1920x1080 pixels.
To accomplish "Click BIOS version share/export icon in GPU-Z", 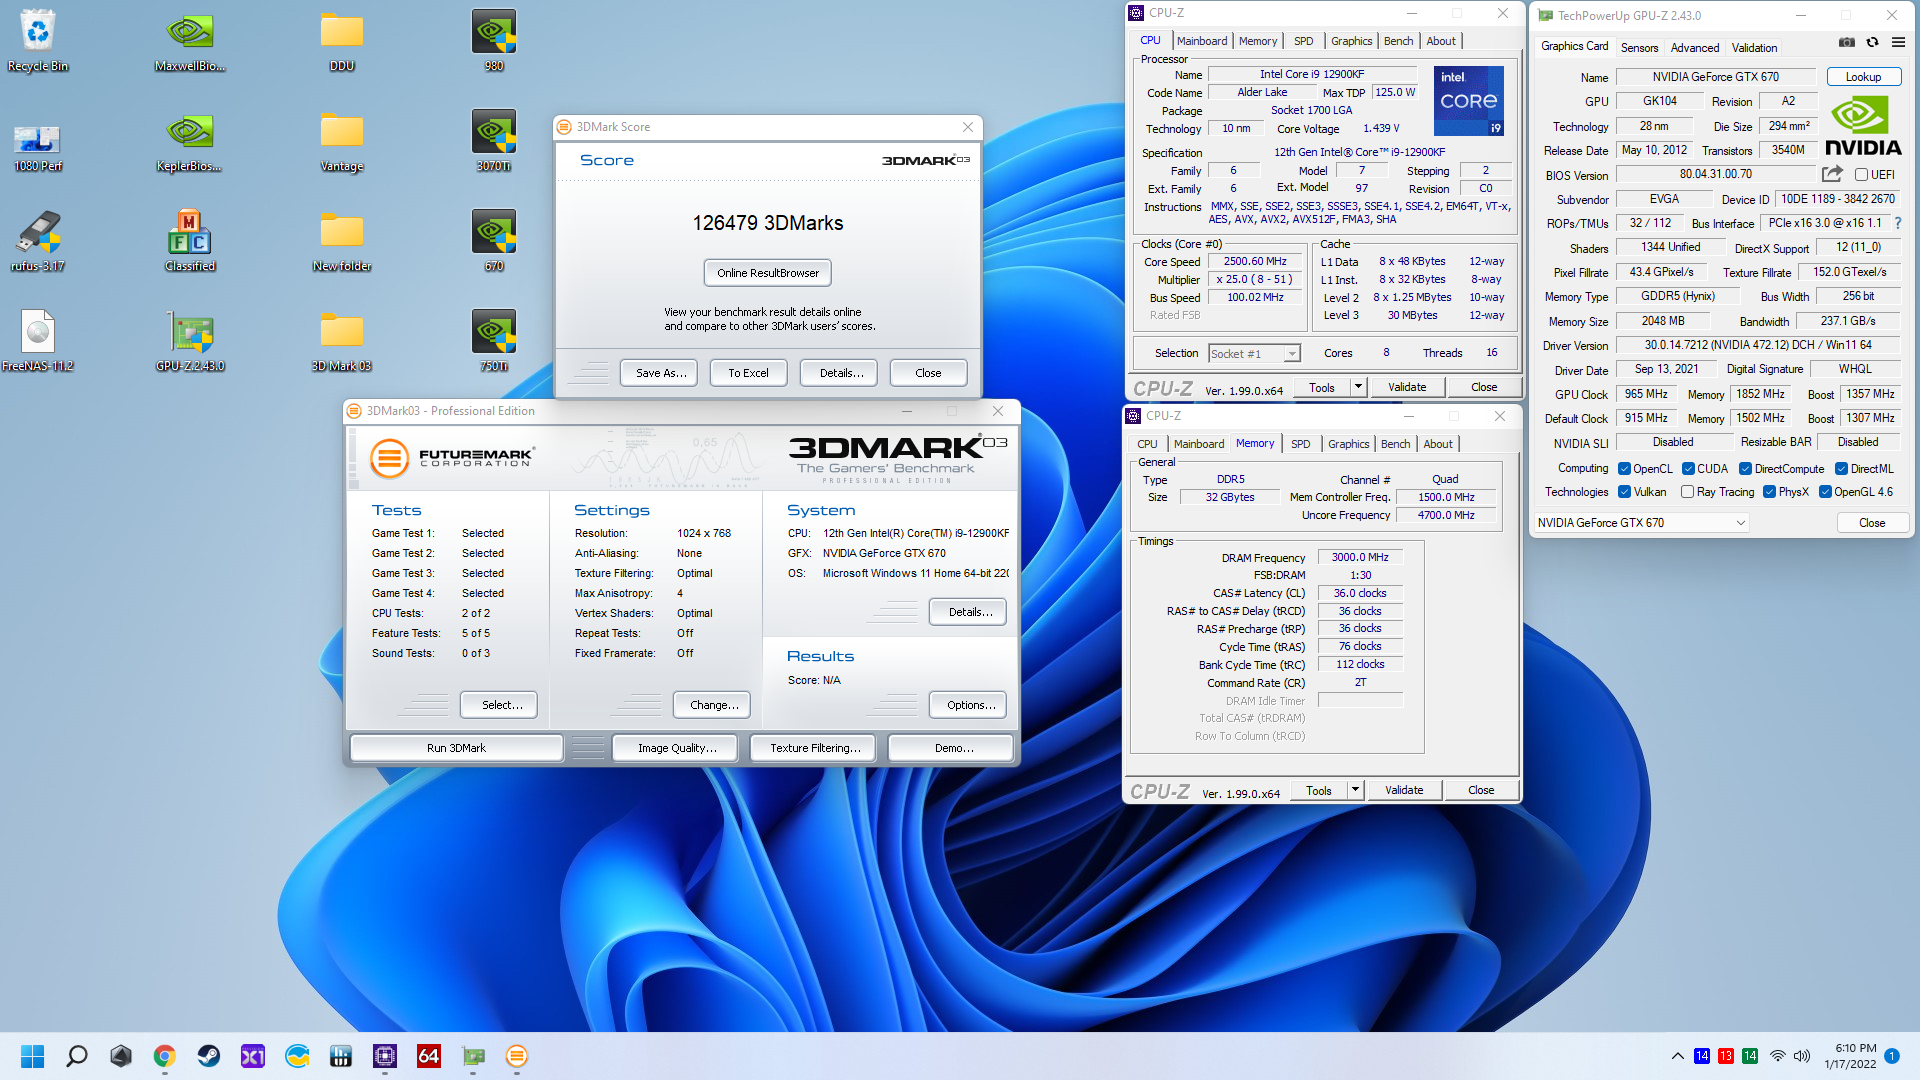I will [1832, 174].
